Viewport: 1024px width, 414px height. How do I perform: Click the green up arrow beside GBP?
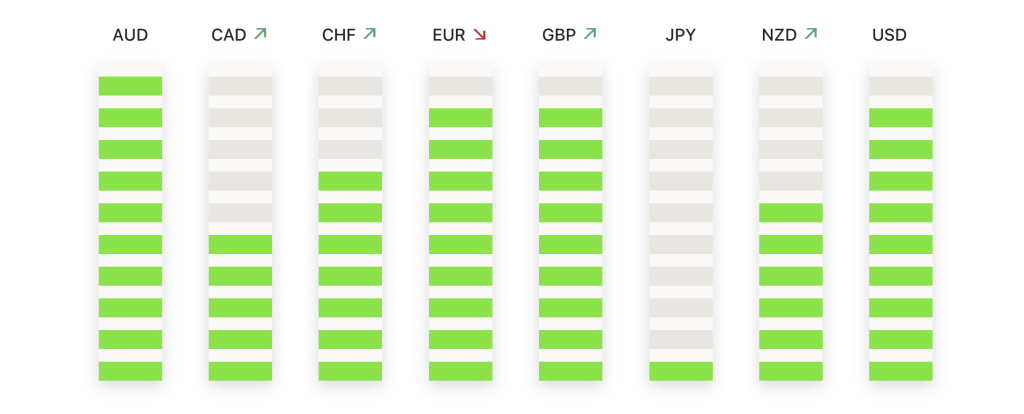590,34
